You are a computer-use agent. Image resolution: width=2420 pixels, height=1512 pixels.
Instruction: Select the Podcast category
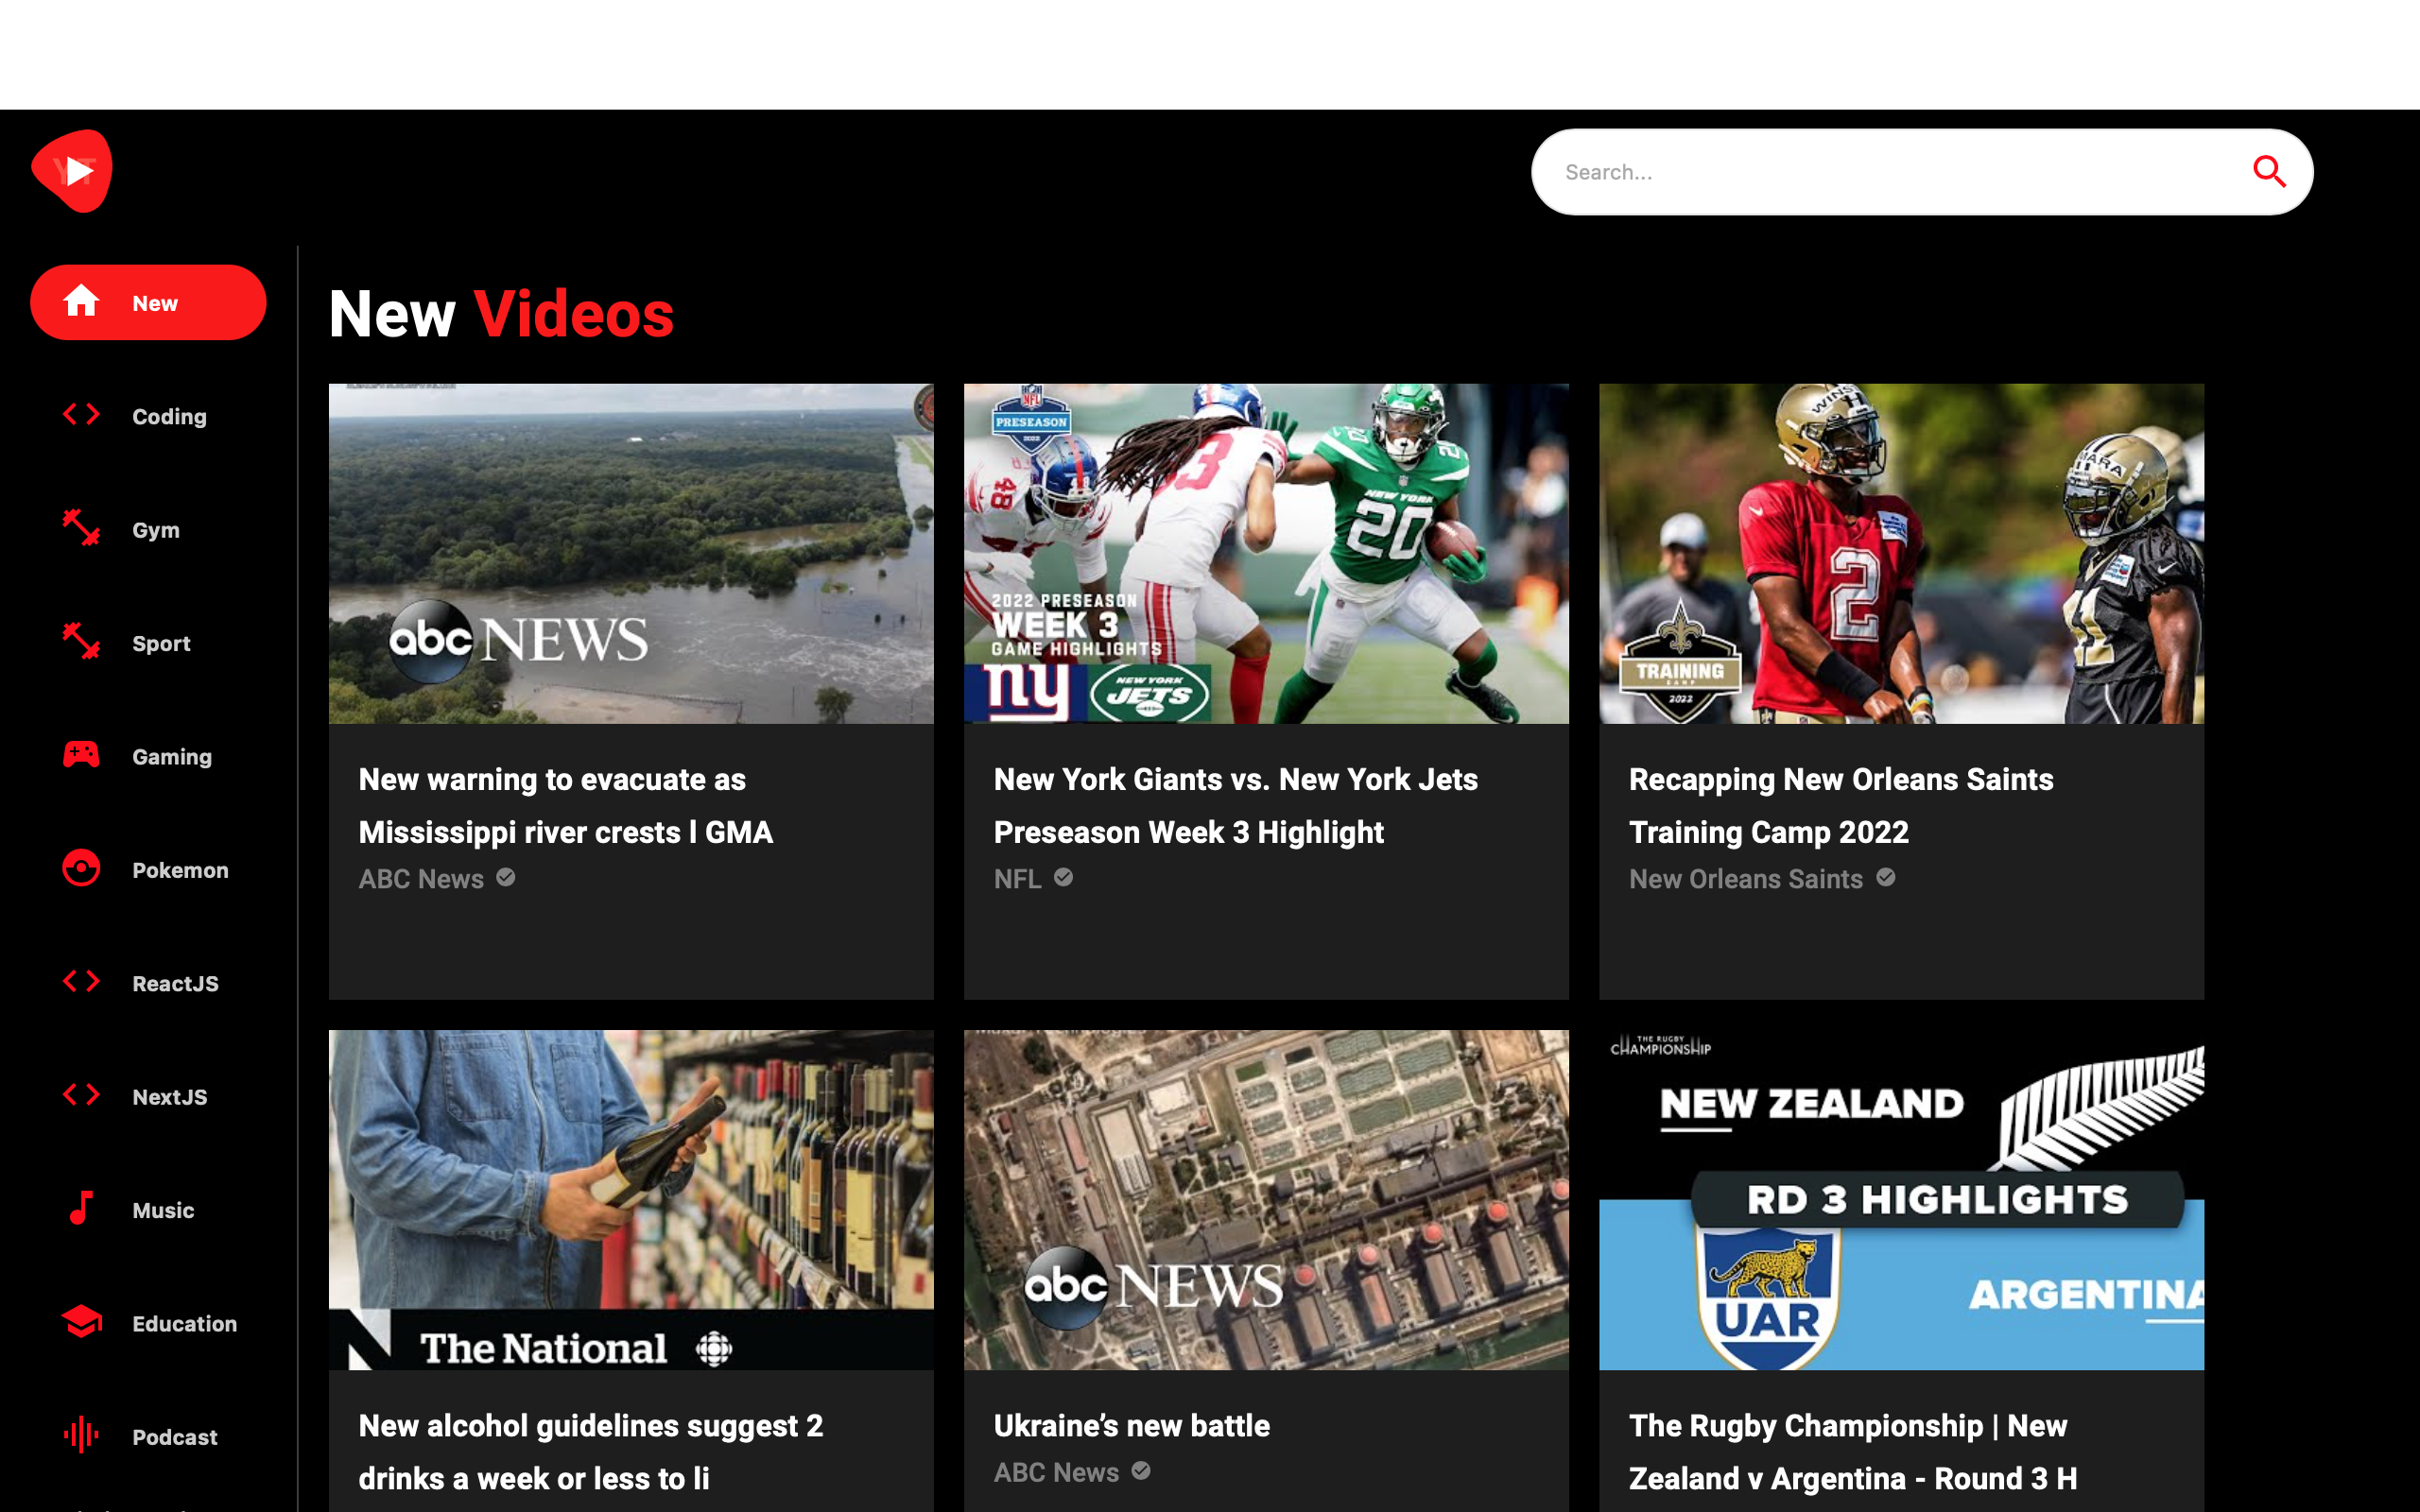[x=148, y=1437]
